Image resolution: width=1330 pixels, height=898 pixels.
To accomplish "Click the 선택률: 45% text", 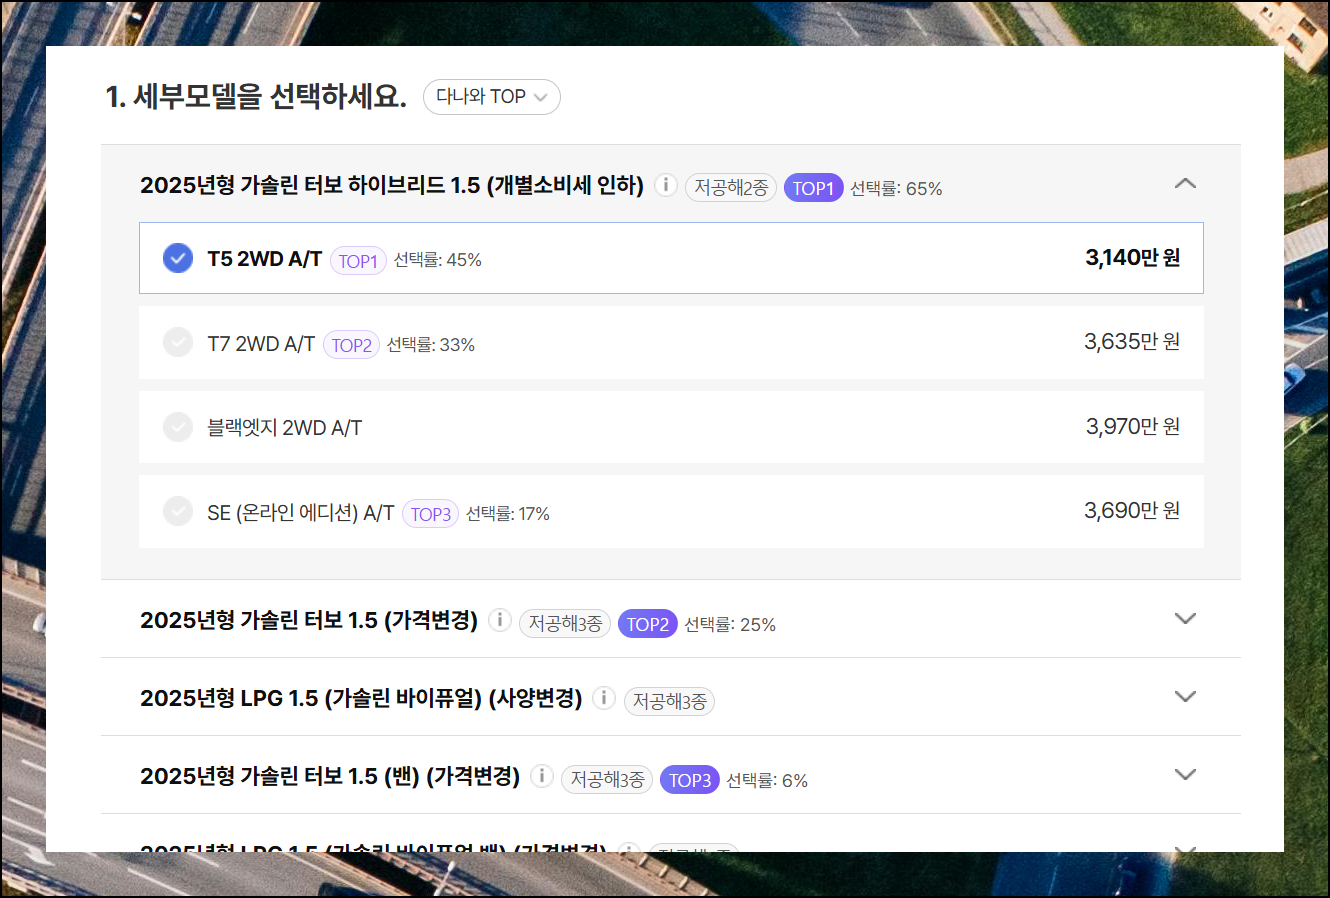I will coord(438,260).
